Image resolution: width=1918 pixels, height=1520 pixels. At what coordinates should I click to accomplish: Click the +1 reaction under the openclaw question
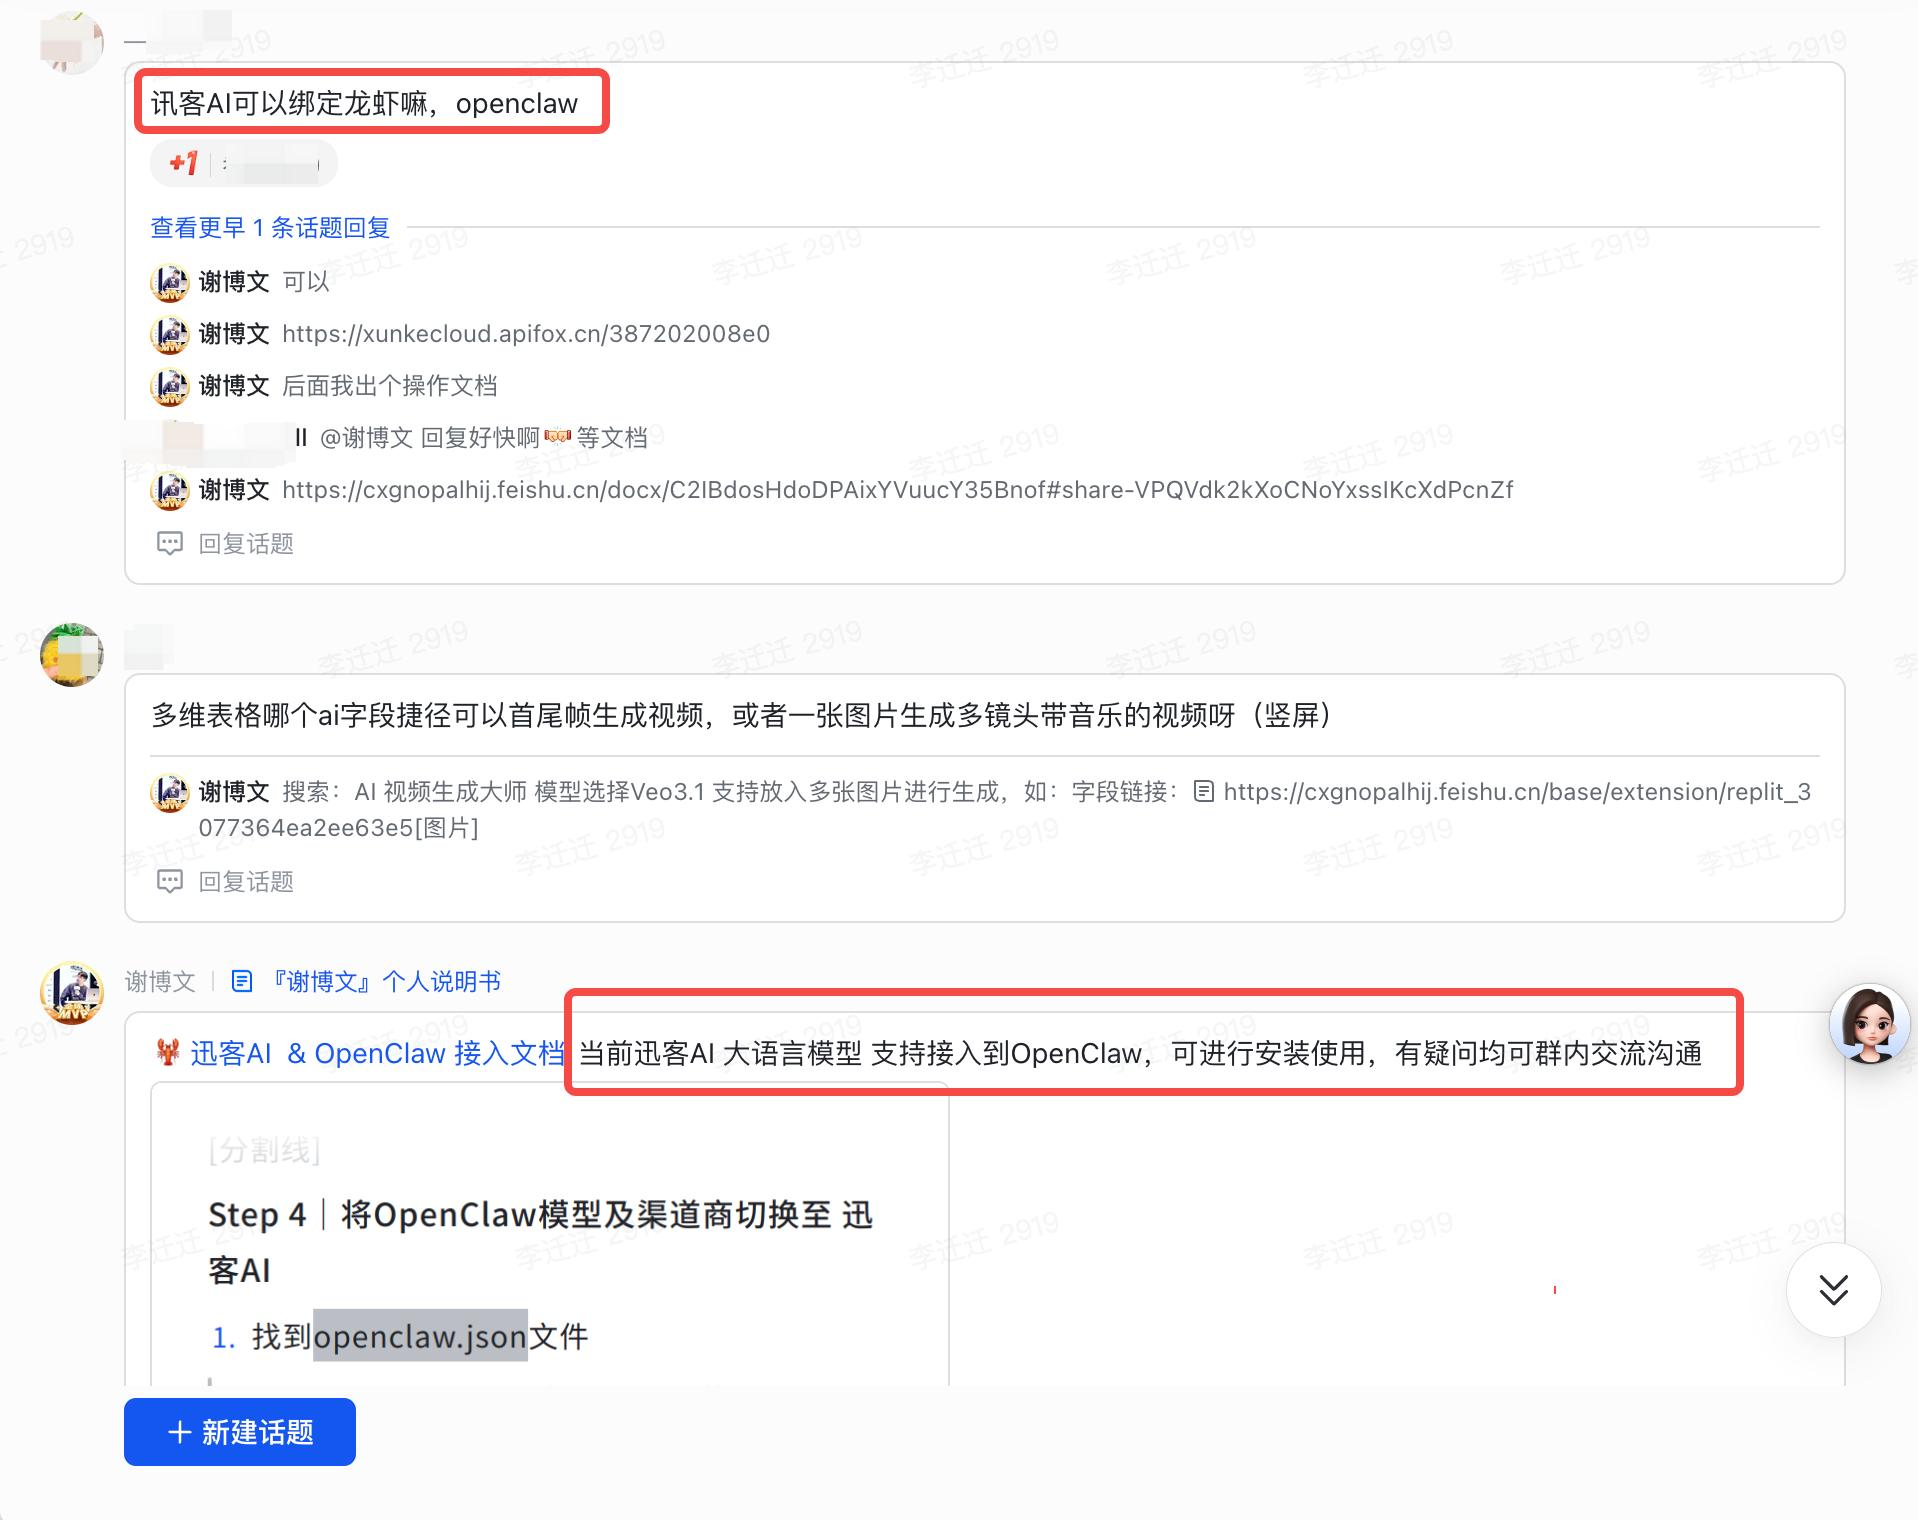(x=184, y=163)
